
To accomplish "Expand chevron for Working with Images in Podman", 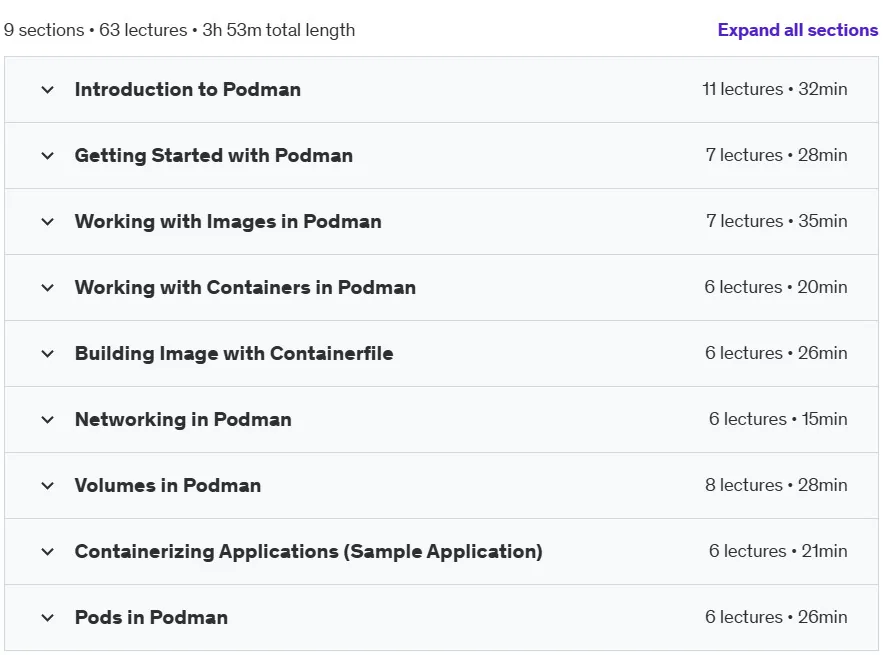I will pyautogui.click(x=48, y=221).
